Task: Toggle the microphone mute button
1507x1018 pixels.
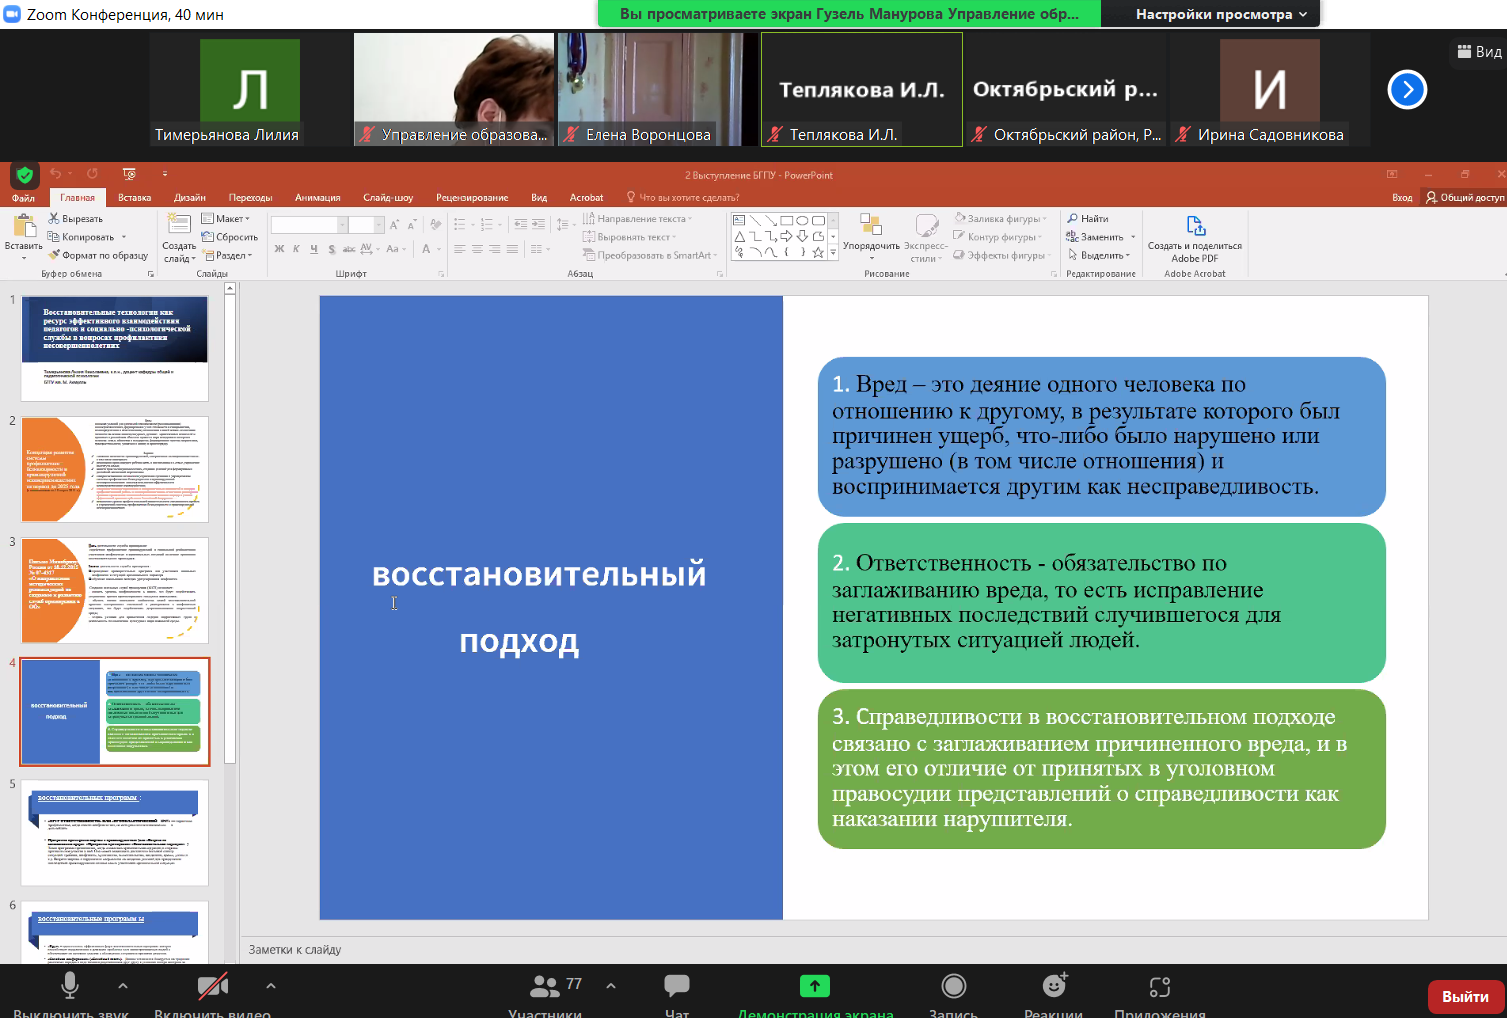Action: (x=70, y=987)
